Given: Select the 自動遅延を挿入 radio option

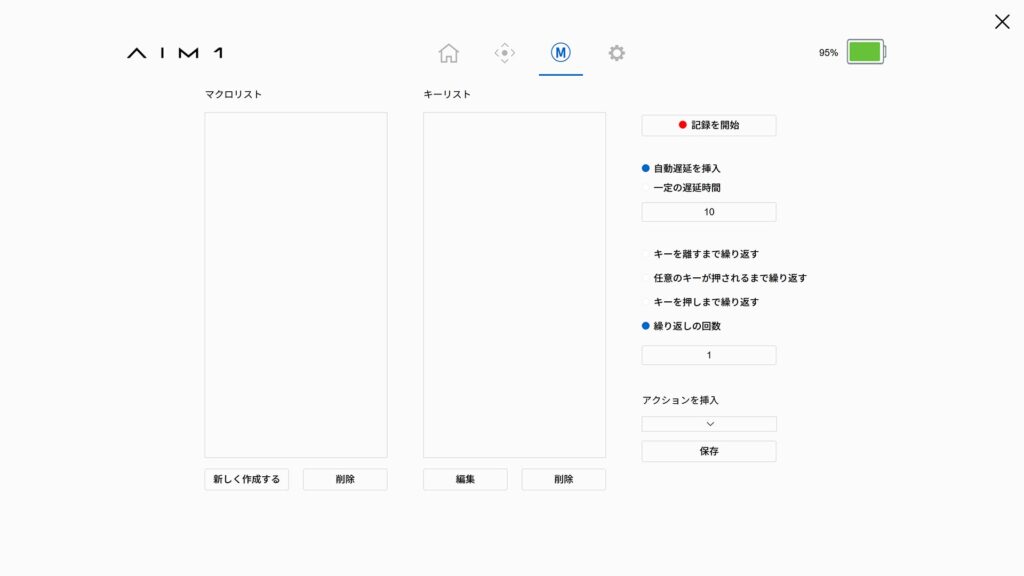Looking at the screenshot, I should tap(646, 168).
